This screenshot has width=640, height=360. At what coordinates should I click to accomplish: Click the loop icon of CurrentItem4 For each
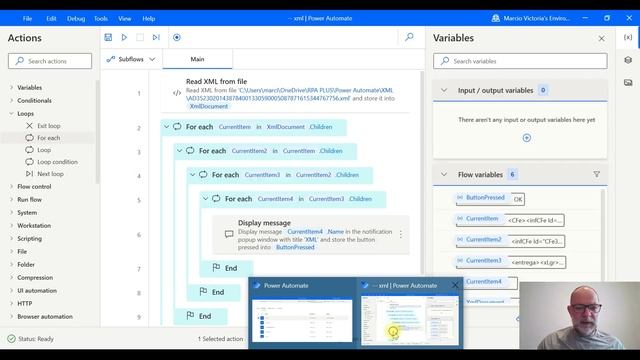coord(216,198)
